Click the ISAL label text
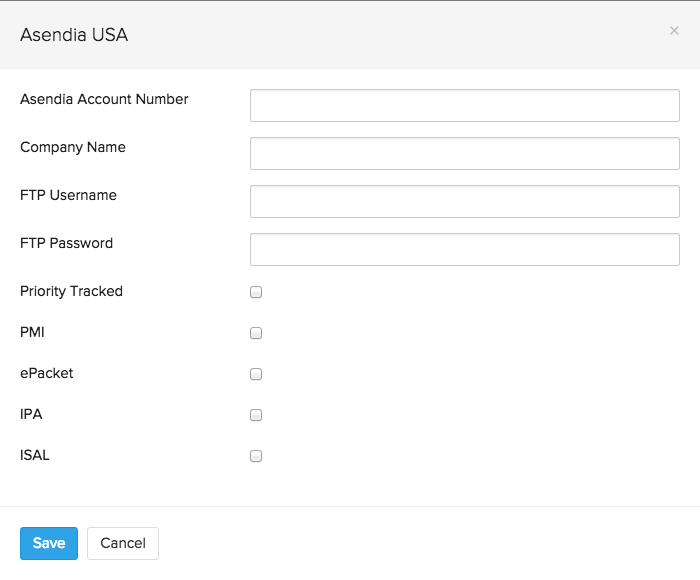Image resolution: width=700 pixels, height=580 pixels. [35, 455]
